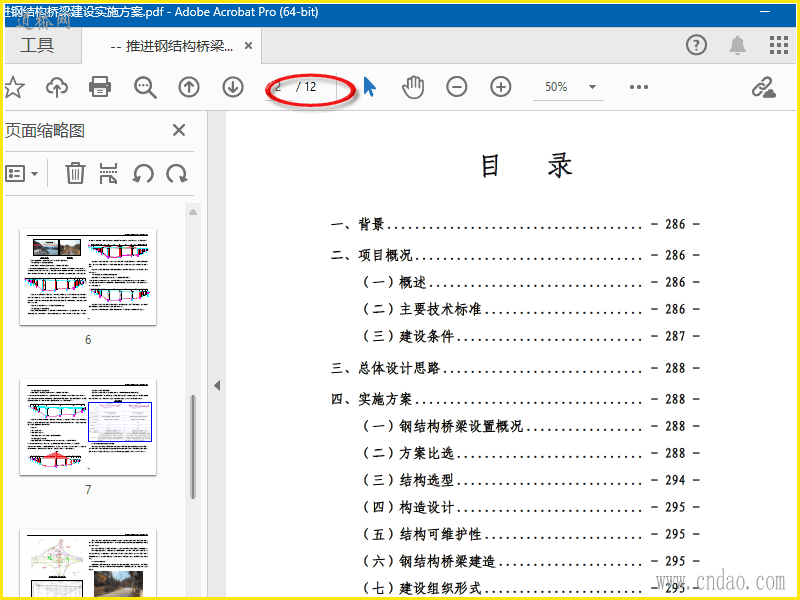
Task: Click the page number 287 in contents
Action: tap(675, 336)
